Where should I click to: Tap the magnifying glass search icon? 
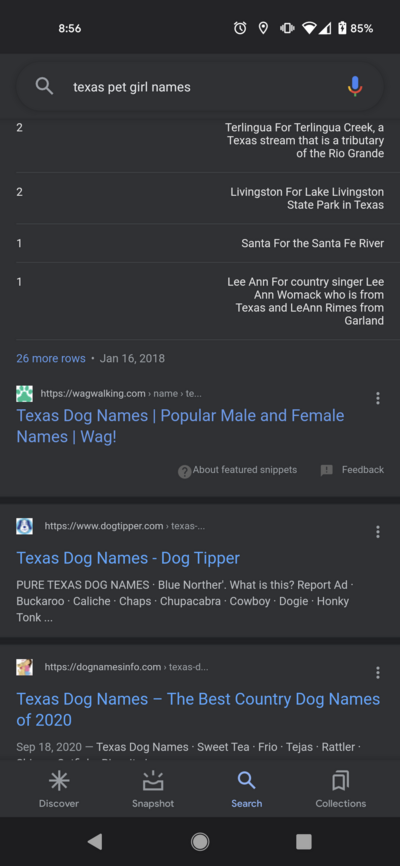[44, 87]
